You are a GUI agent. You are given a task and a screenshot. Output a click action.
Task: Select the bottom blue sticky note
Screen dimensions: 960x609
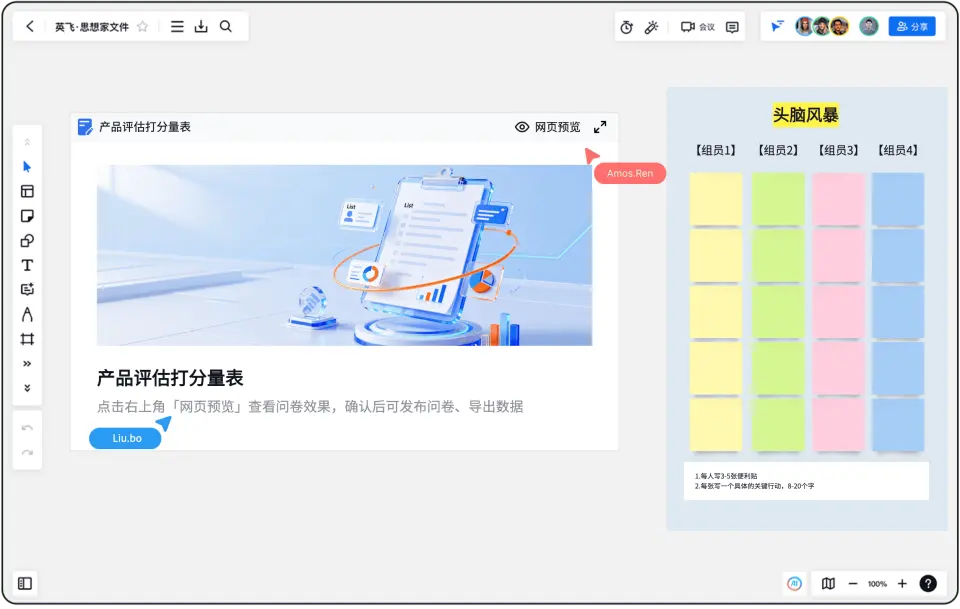[x=898, y=425]
